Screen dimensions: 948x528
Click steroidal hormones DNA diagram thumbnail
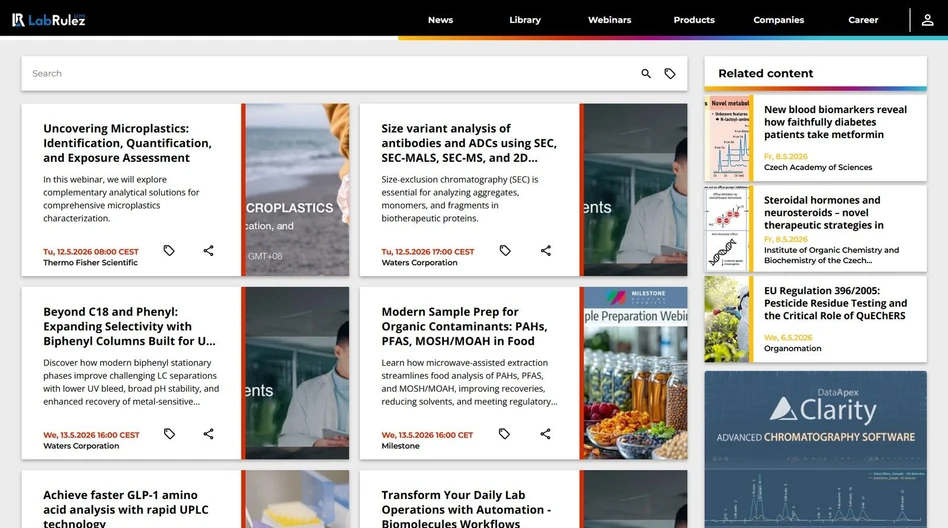pyautogui.click(x=727, y=229)
